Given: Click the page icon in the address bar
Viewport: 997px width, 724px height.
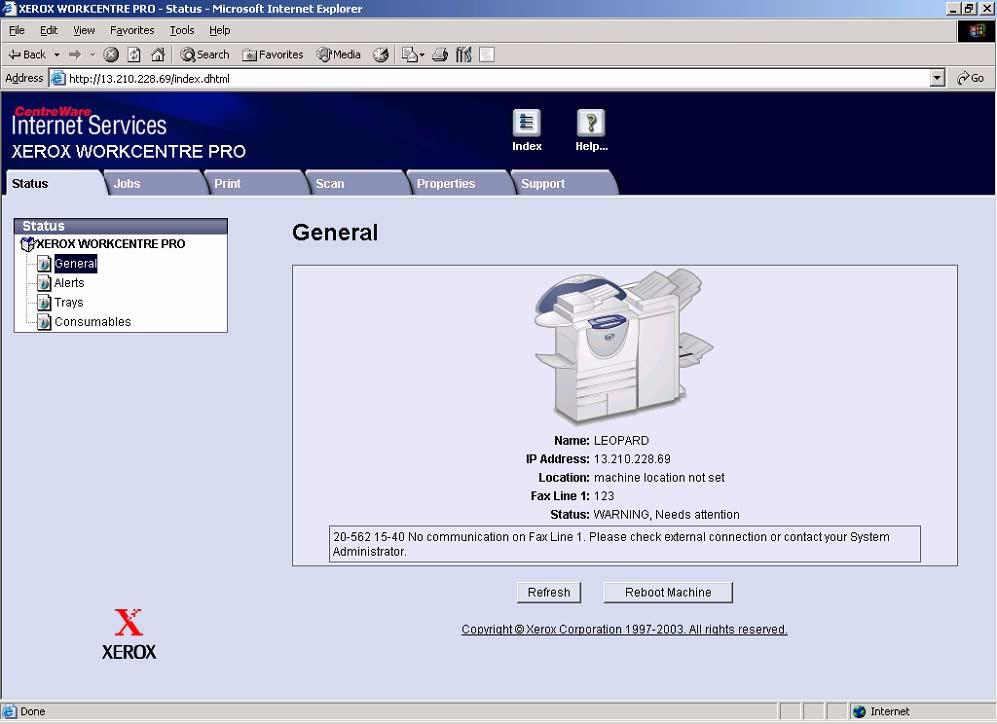Looking at the screenshot, I should click(x=58, y=79).
